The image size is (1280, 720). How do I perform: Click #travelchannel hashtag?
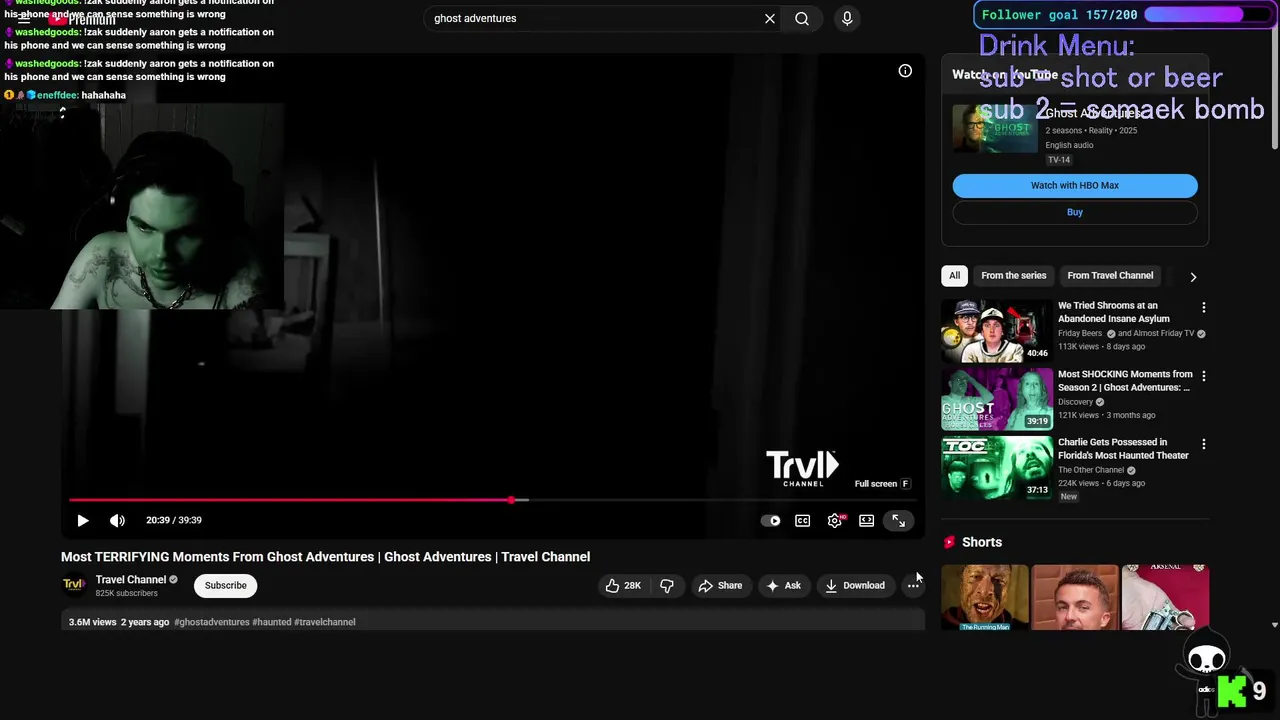coord(325,622)
